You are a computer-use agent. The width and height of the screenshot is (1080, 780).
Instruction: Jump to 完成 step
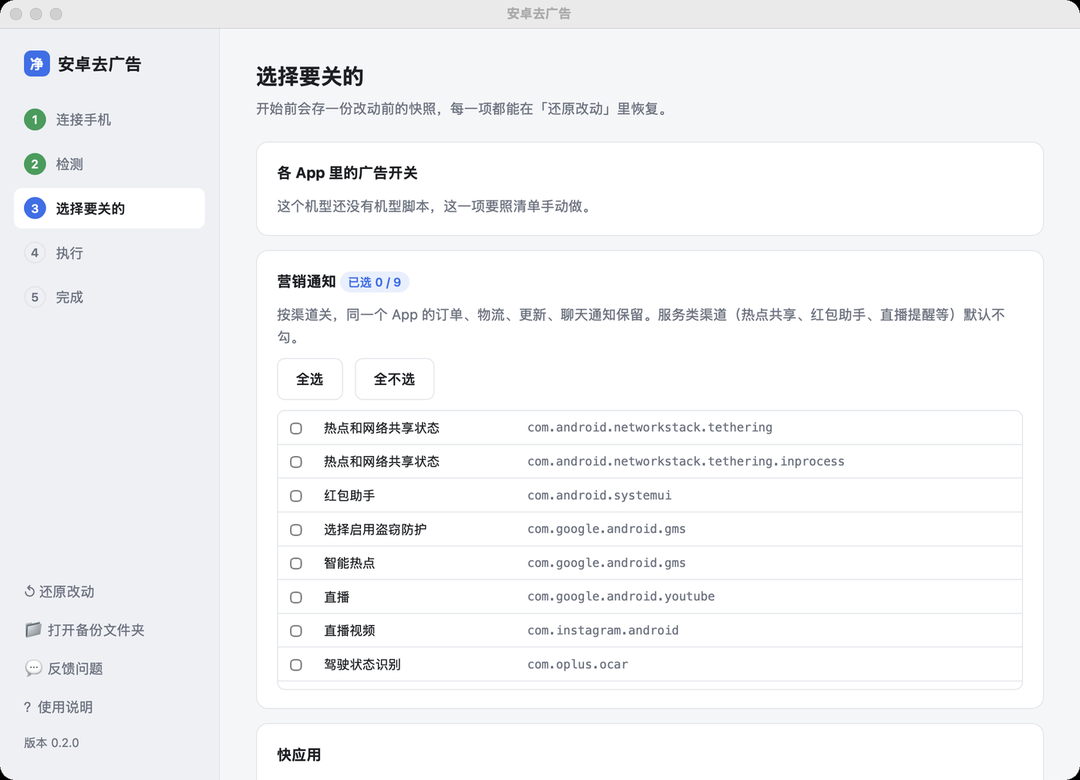point(109,297)
